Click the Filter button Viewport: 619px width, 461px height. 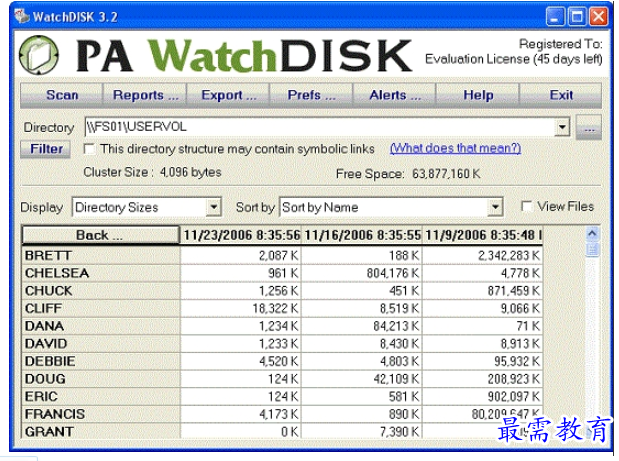coord(46,149)
